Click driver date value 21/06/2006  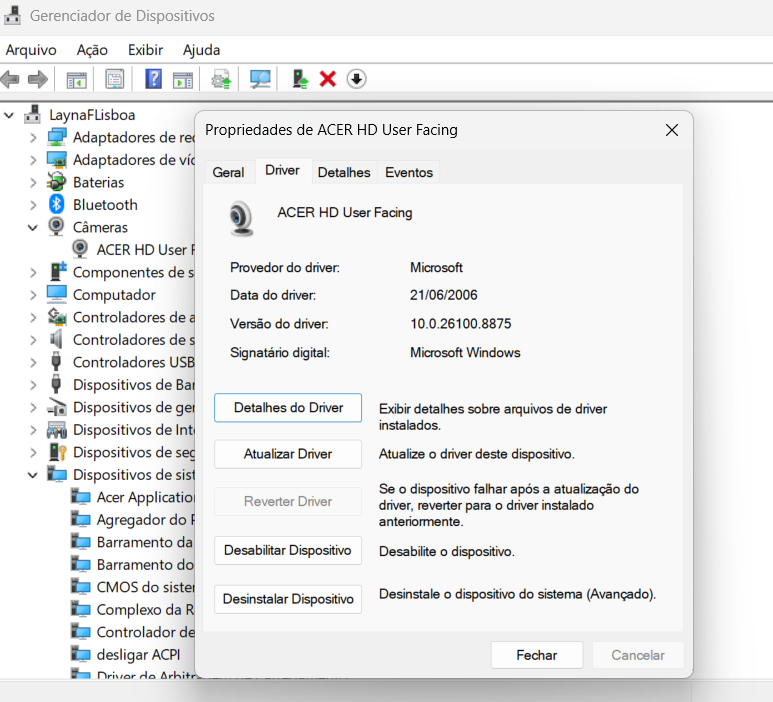[x=444, y=295]
